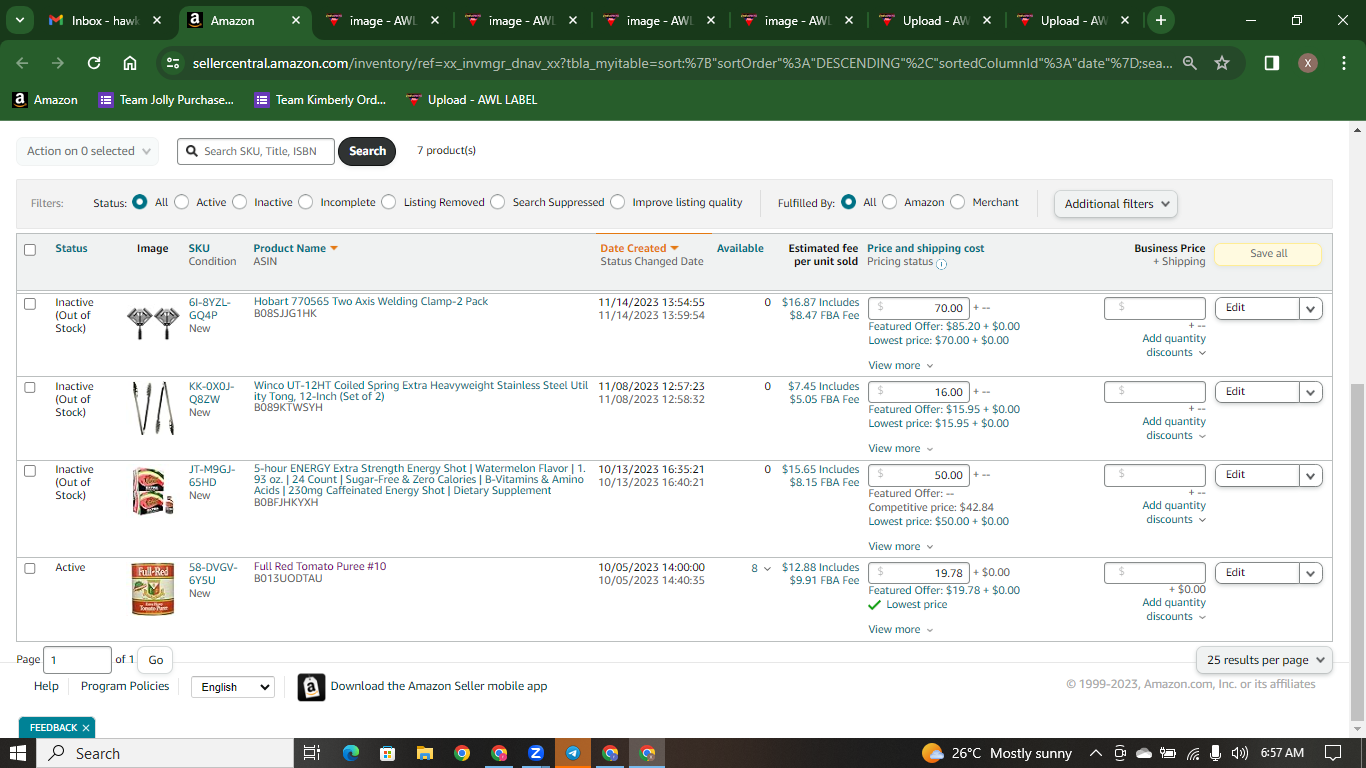The width and height of the screenshot is (1366, 768).
Task: Filter Fulfilled By Merchant
Action: 958,202
